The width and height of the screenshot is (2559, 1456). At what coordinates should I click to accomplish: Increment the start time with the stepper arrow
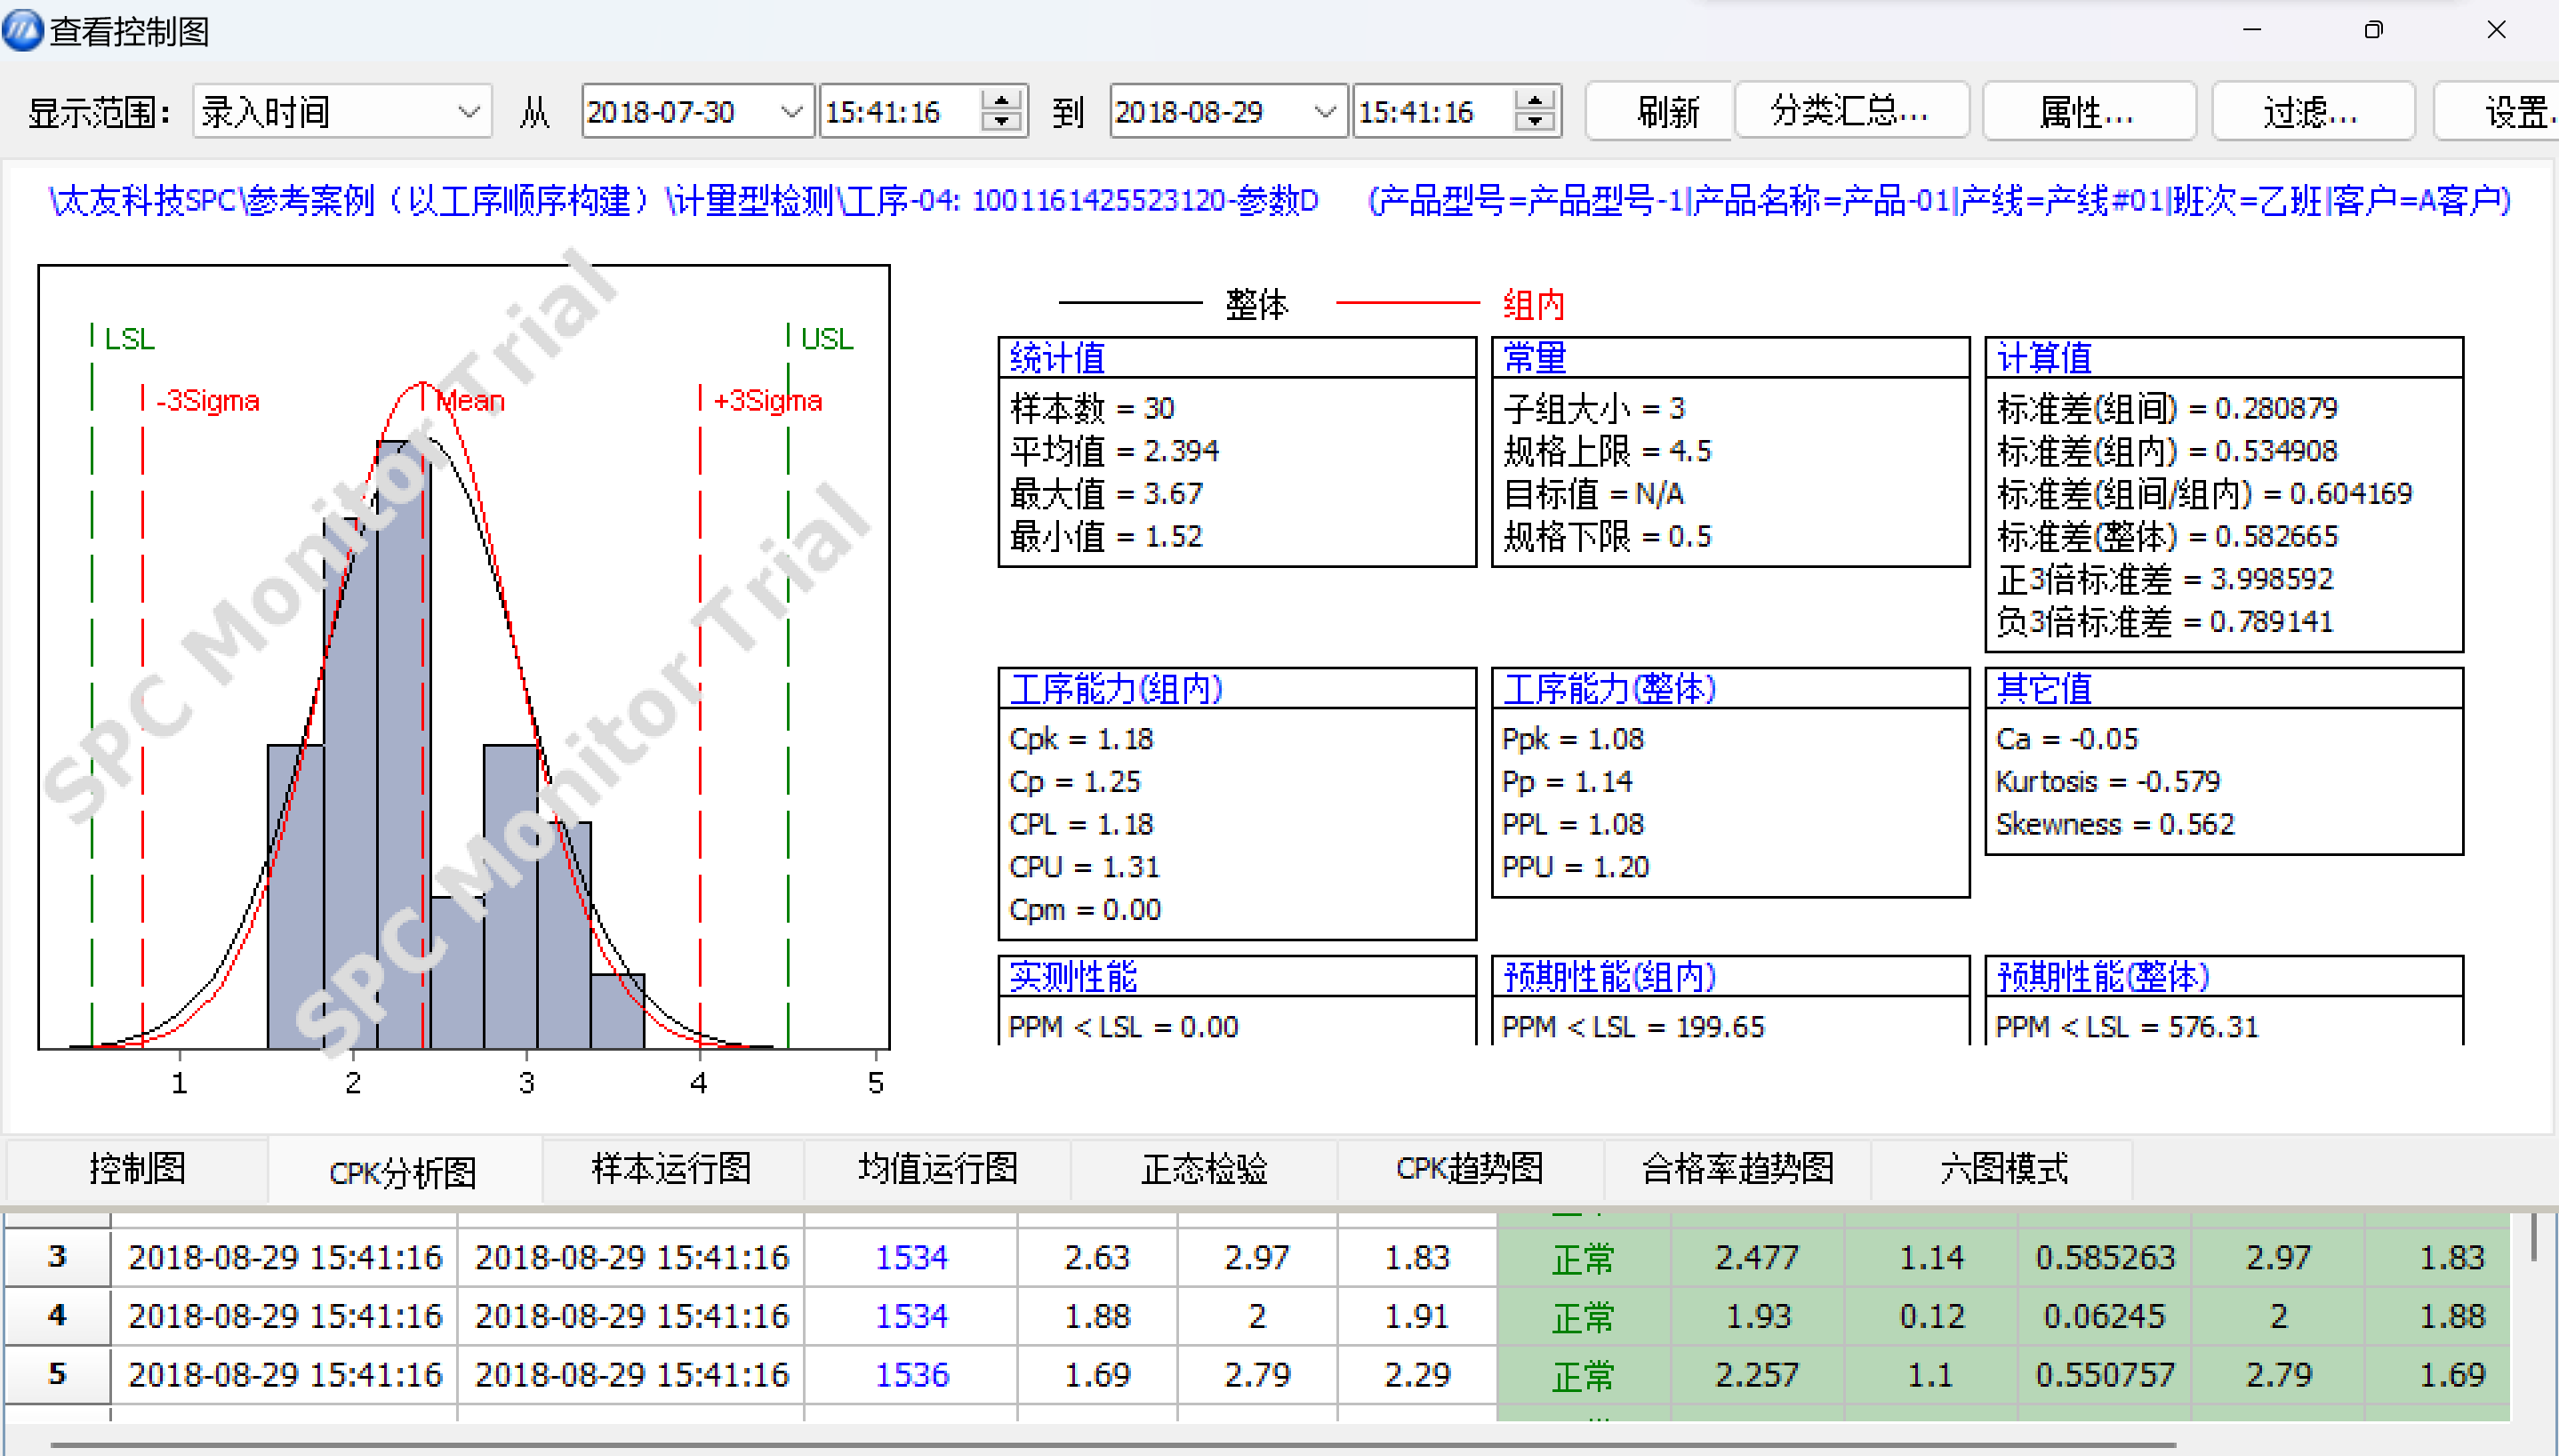point(1000,99)
